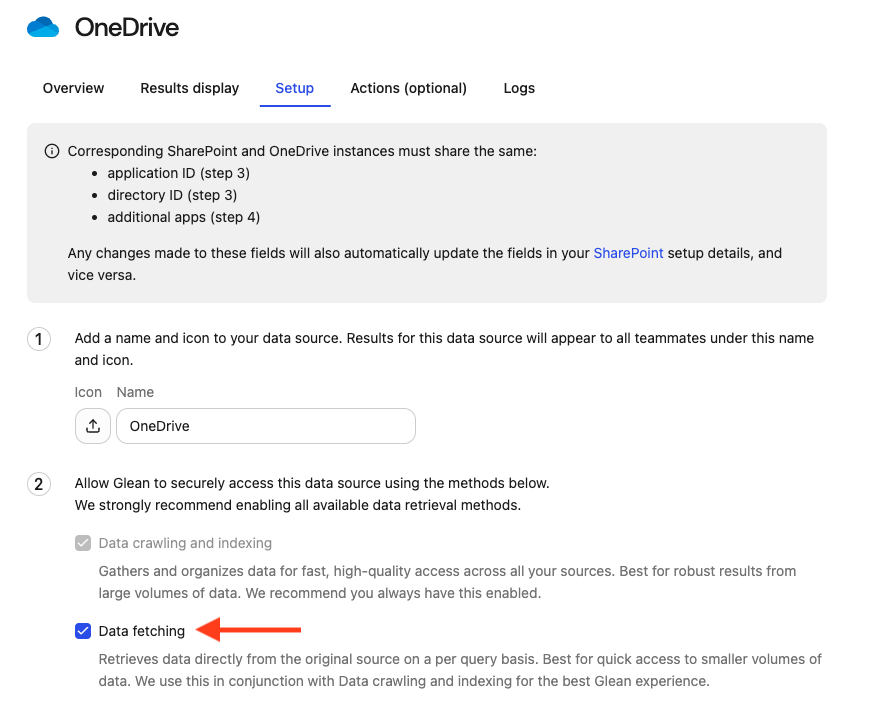Follow the SharePoint link
Image resolution: width=872 pixels, height=722 pixels.
(628, 253)
